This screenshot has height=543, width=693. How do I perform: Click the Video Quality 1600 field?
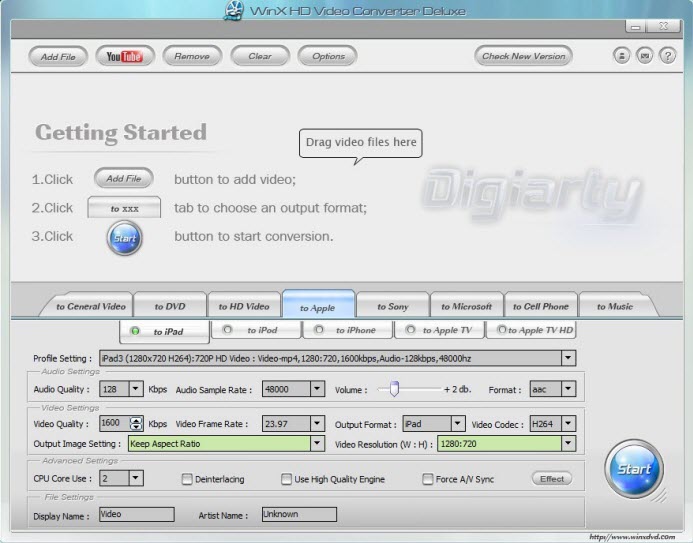[114, 423]
